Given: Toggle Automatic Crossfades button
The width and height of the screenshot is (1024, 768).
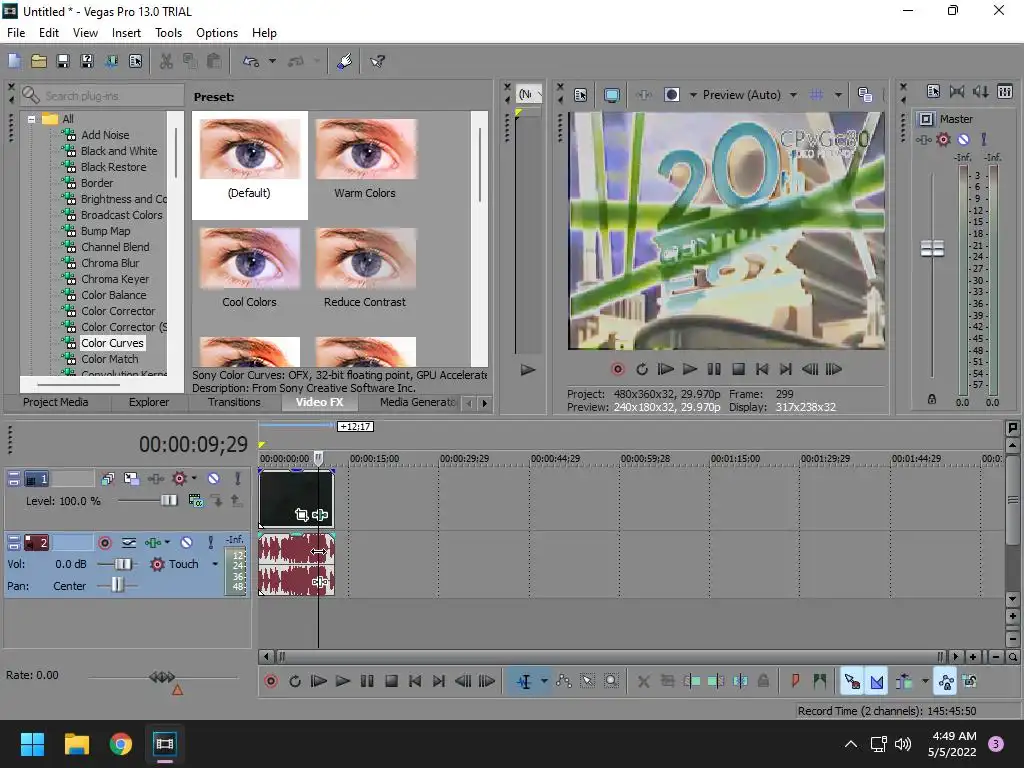Looking at the screenshot, I should [876, 682].
